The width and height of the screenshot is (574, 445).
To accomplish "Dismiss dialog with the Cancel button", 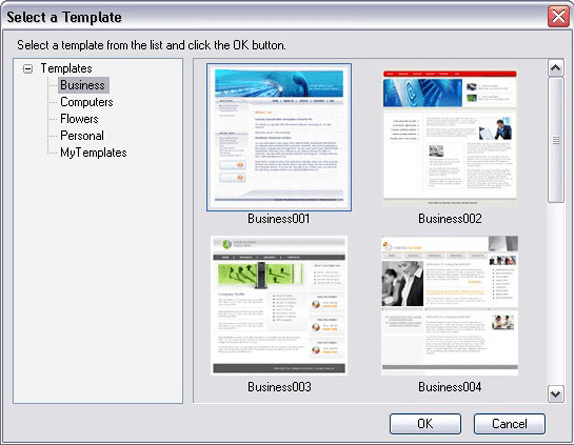I will 510,424.
